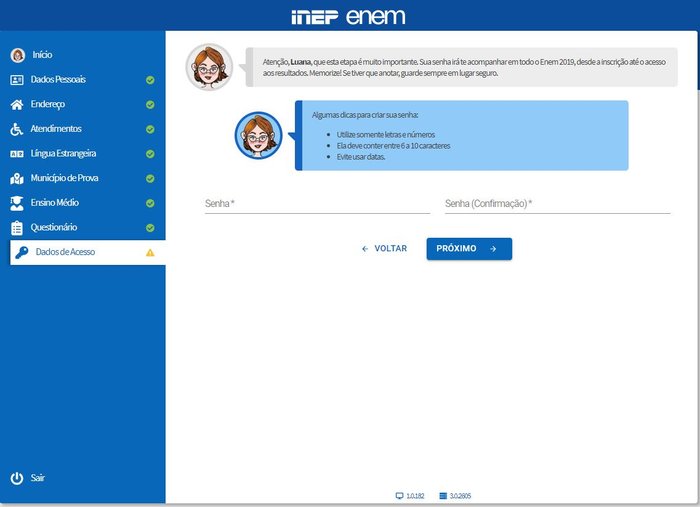Click the heading 'Algumas dicas para criar sua senha:'
700x507 pixels.
click(x=365, y=115)
